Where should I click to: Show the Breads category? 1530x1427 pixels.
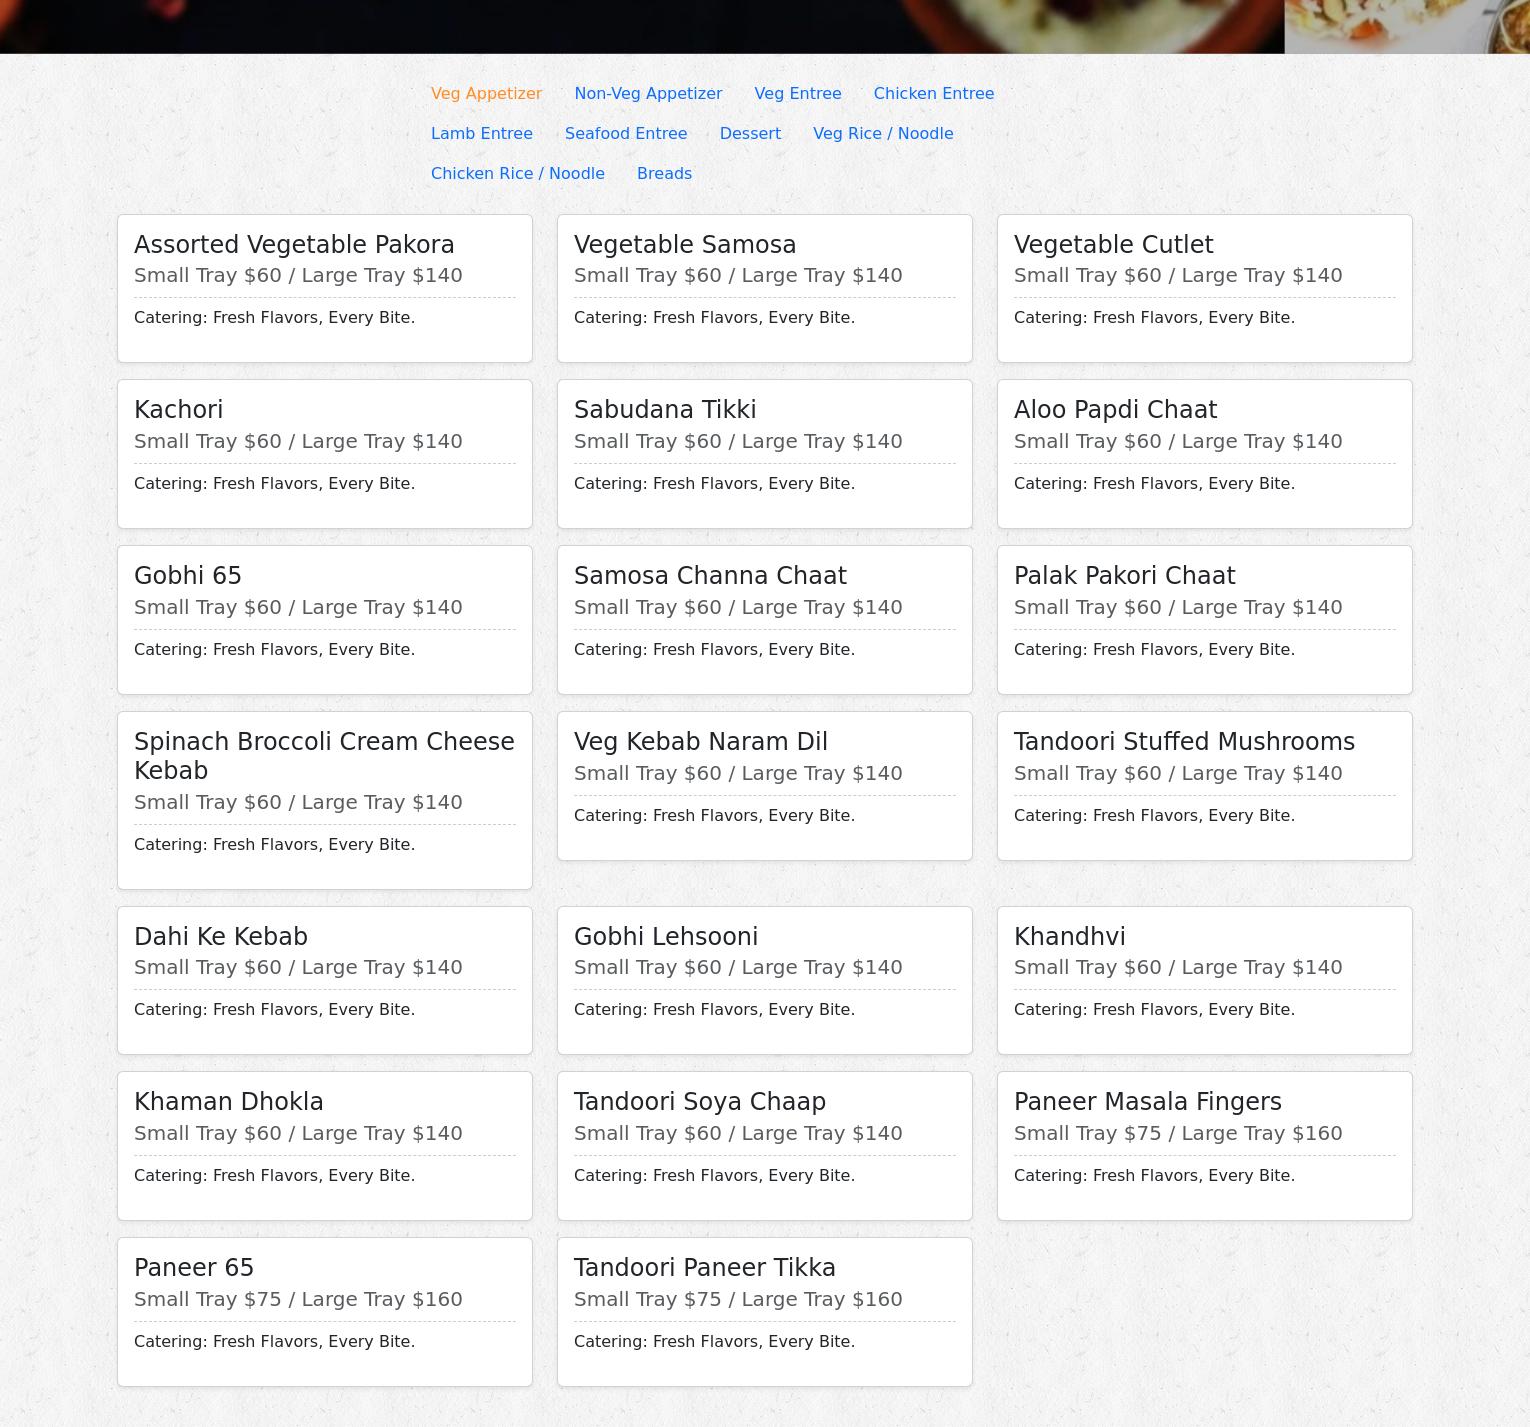664,173
